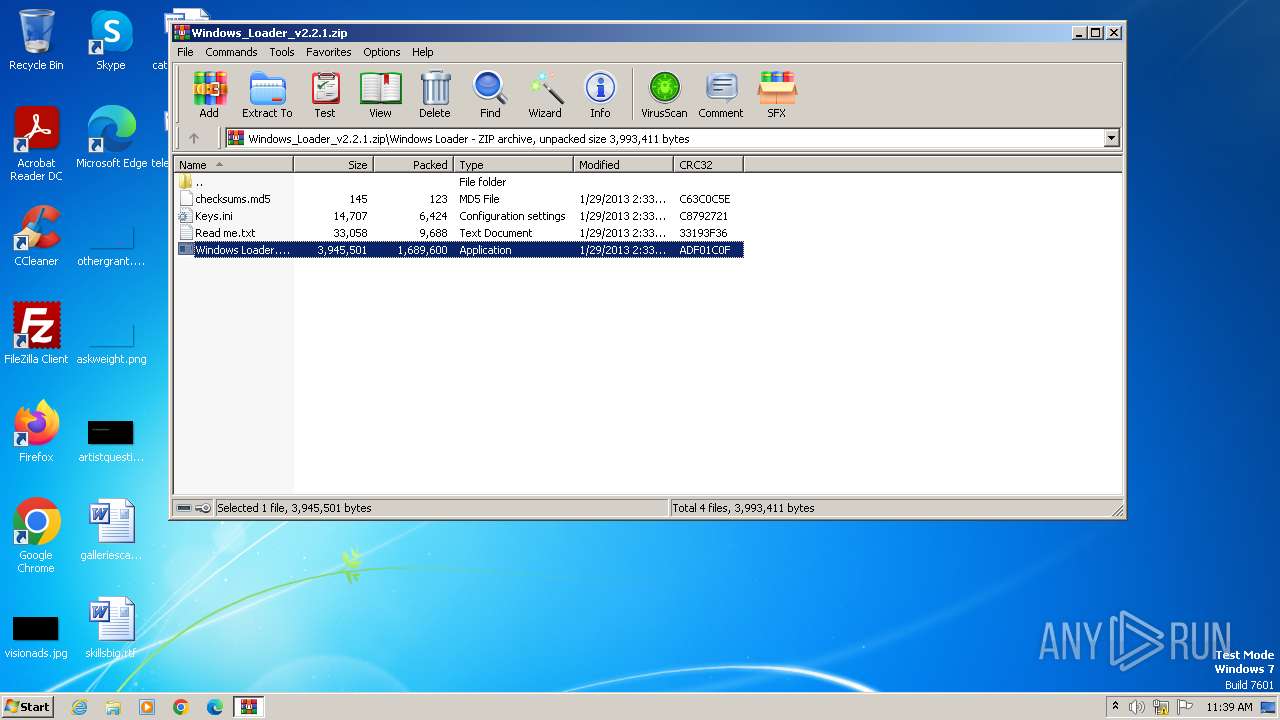The image size is (1280, 720).
Task: Sort by the CRC32 column header
Action: coord(708,165)
